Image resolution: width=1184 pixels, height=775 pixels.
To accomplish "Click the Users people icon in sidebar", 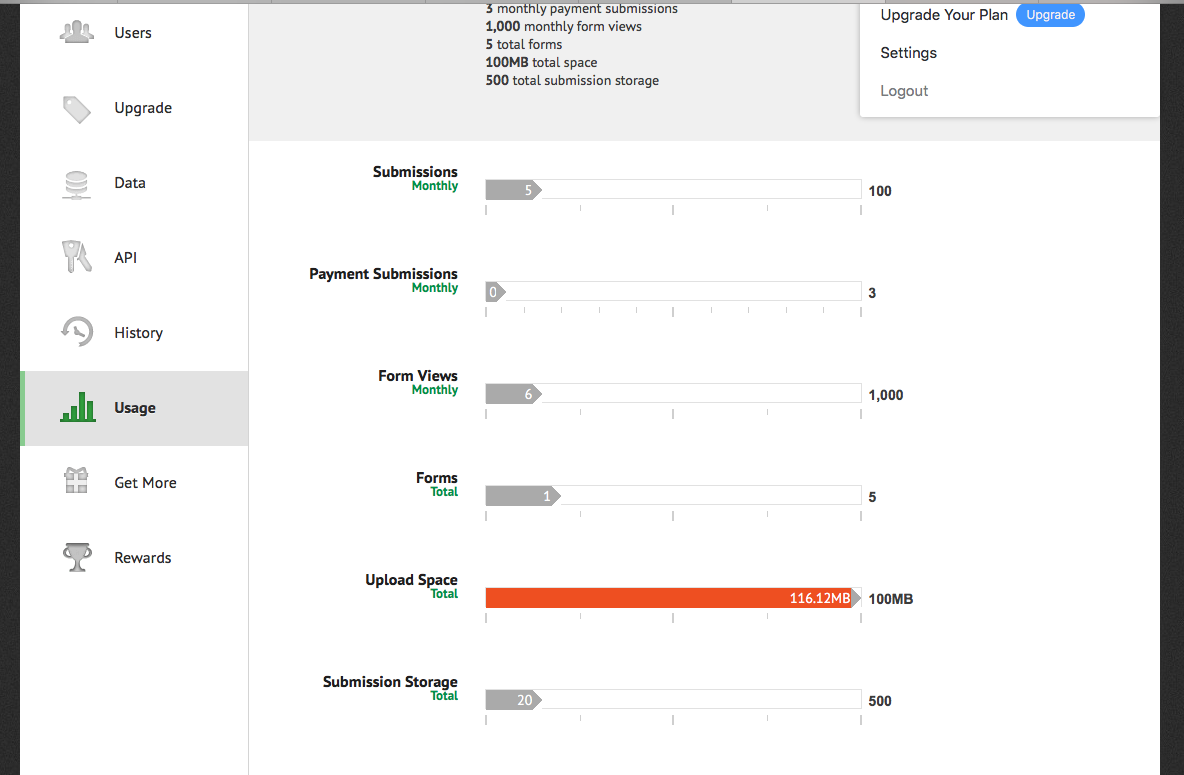I will point(77,33).
